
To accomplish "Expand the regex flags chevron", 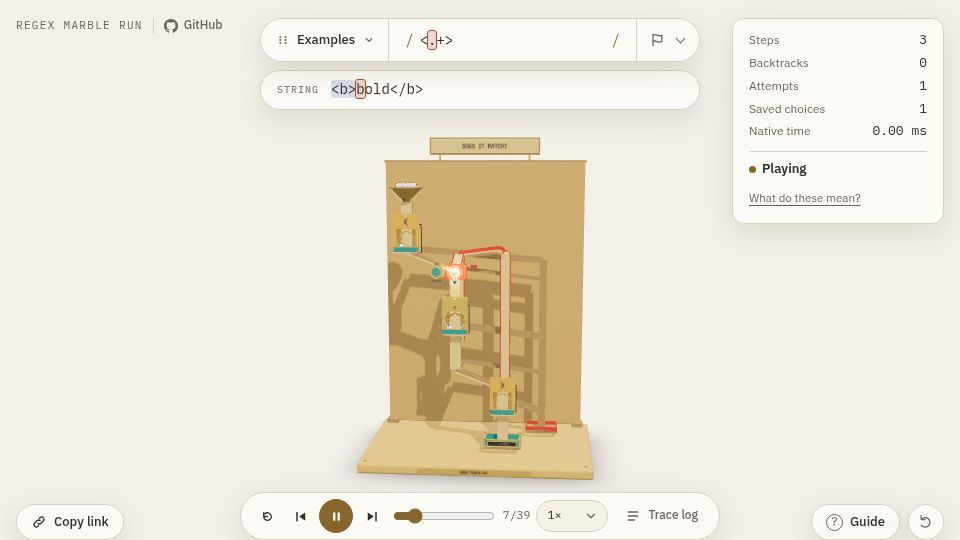I will tap(680, 40).
